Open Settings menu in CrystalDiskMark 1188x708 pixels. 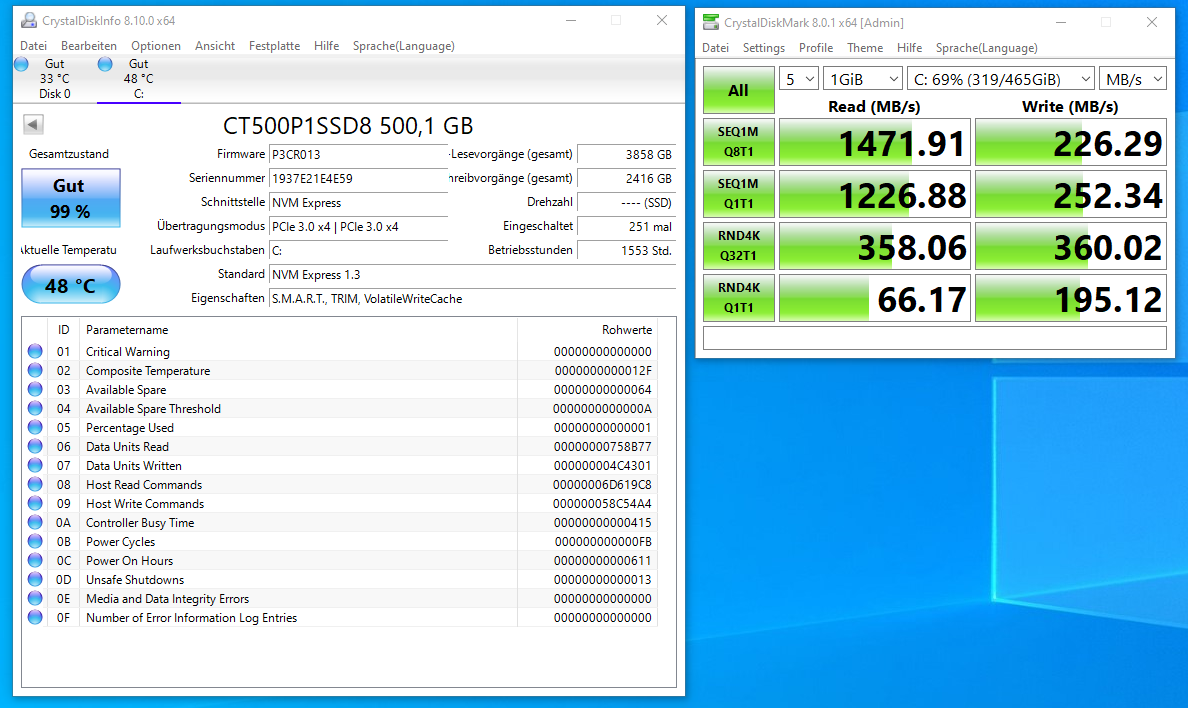(764, 48)
